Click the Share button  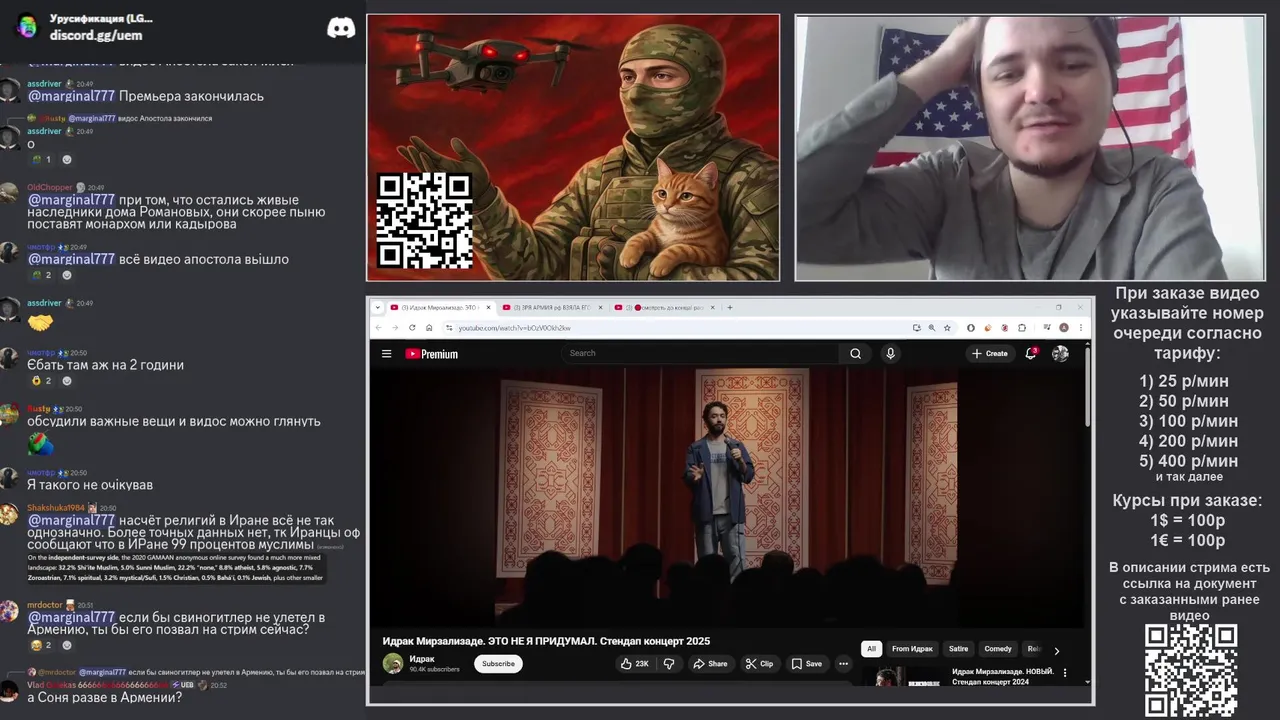(709, 663)
